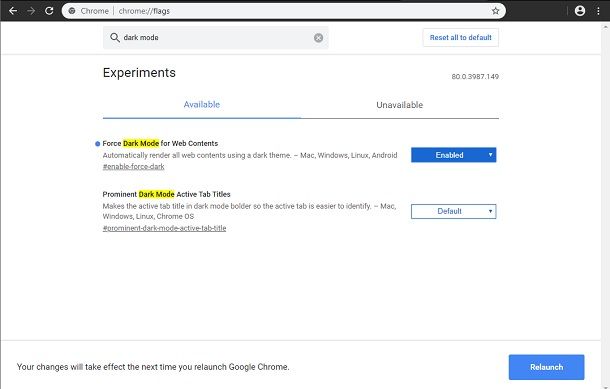The image size is (610, 389).
Task: Click the site info icon in address bar
Action: click(x=72, y=11)
